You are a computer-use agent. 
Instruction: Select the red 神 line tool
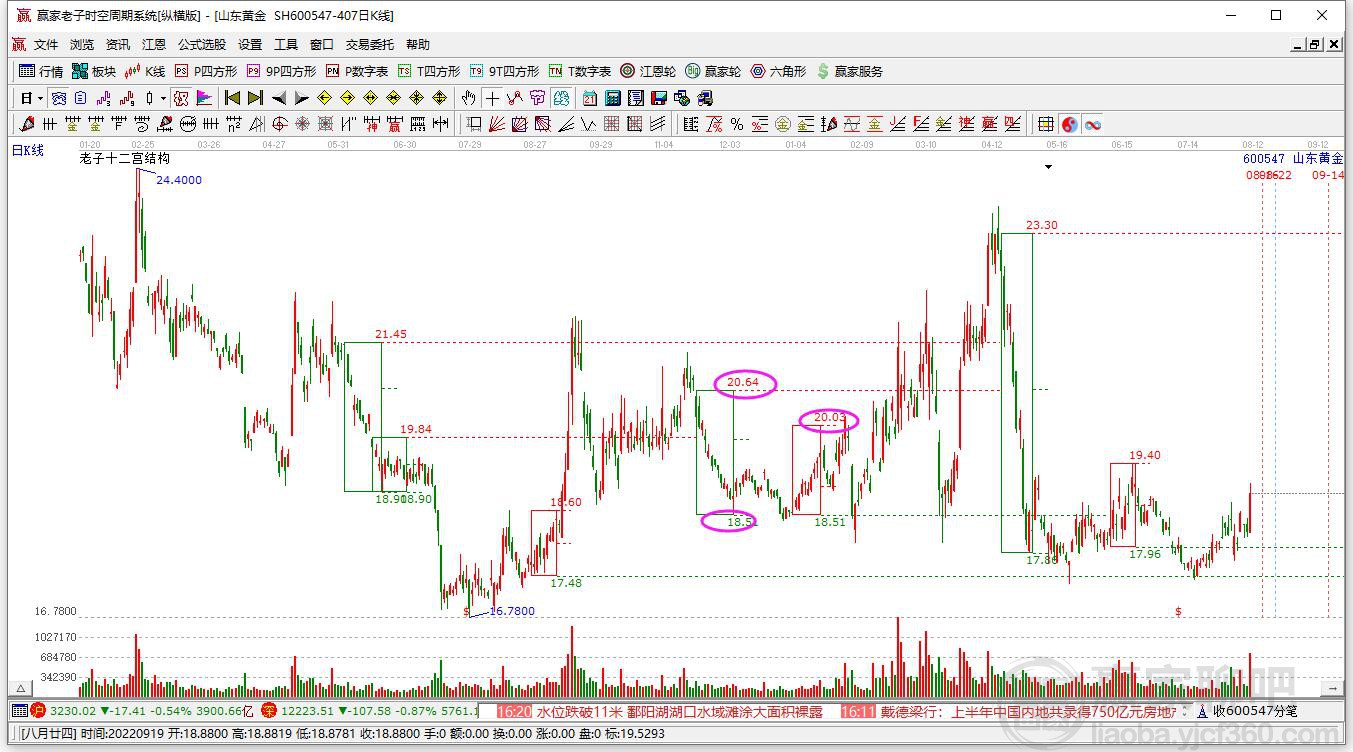(371, 124)
